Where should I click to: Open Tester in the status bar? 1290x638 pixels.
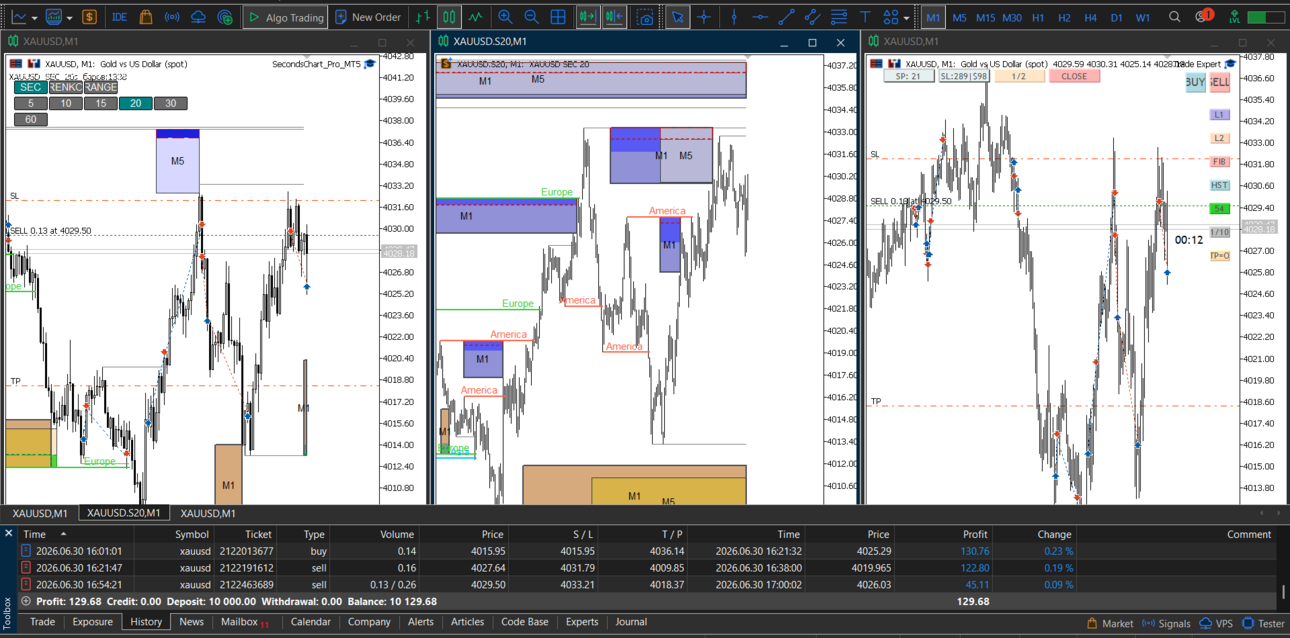pyautogui.click(x=1264, y=623)
